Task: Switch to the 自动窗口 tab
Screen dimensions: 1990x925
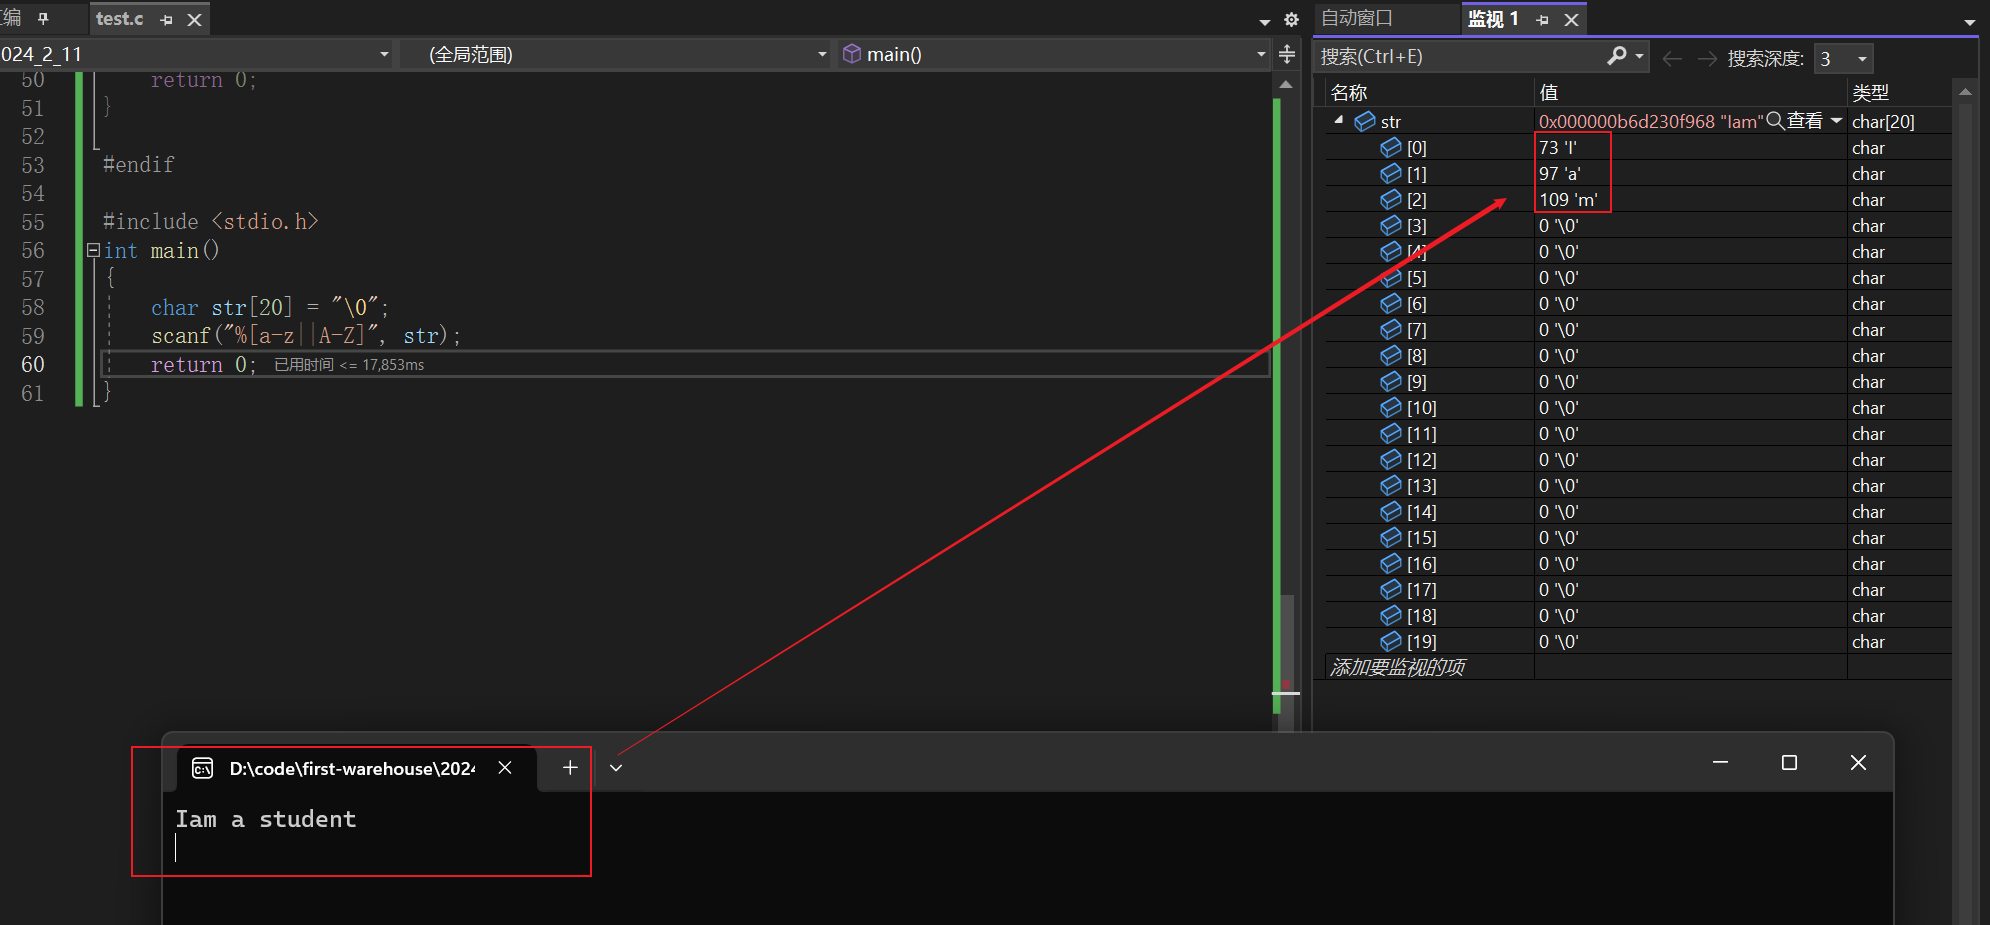Action: [1357, 18]
